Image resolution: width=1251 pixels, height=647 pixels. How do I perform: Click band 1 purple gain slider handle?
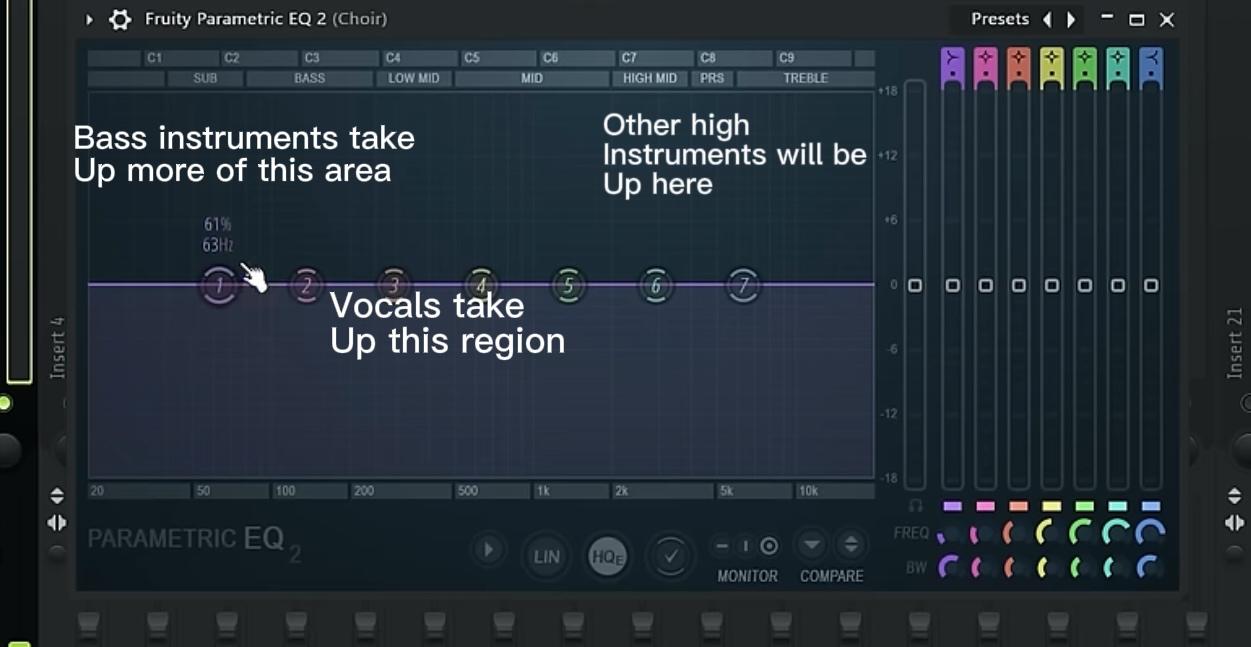pyautogui.click(x=953, y=286)
